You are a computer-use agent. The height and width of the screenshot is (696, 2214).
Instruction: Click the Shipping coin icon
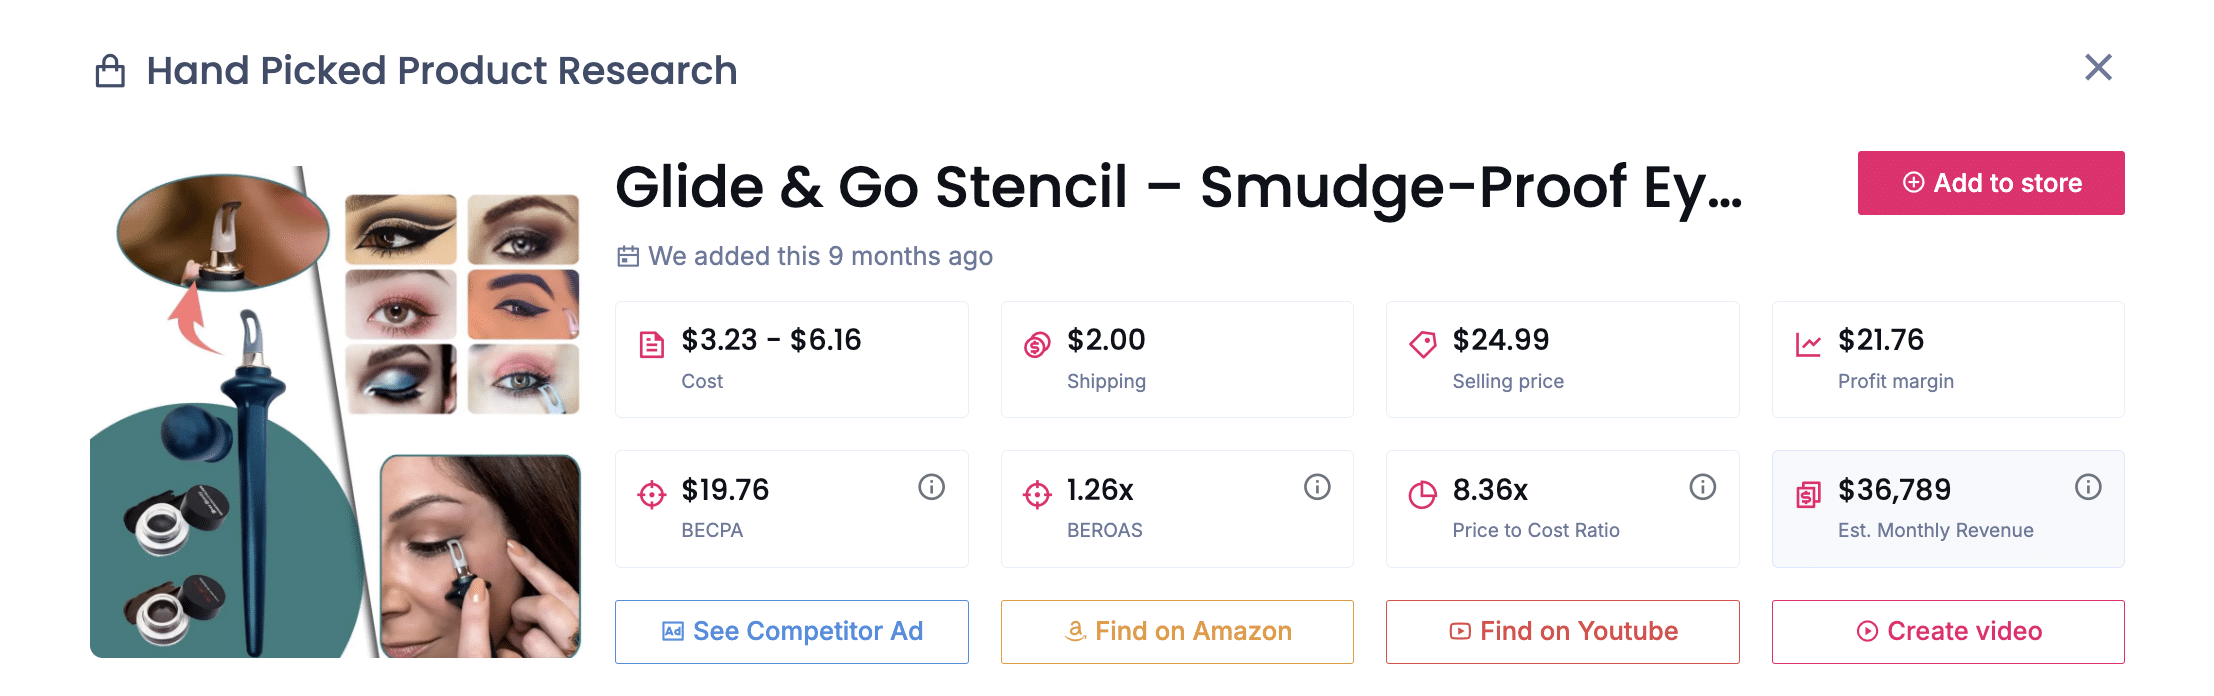pyautogui.click(x=1037, y=345)
